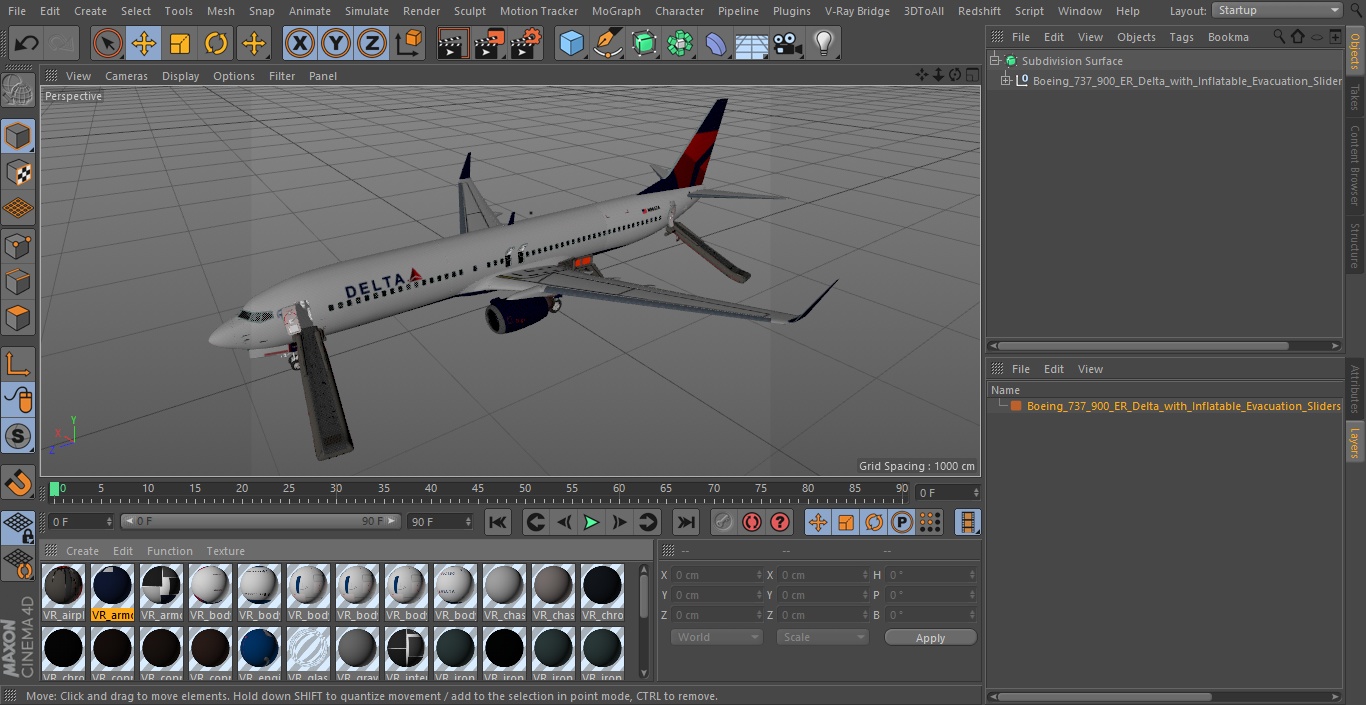Image resolution: width=1366 pixels, height=705 pixels.
Task: Add a Light object
Action: 824,43
